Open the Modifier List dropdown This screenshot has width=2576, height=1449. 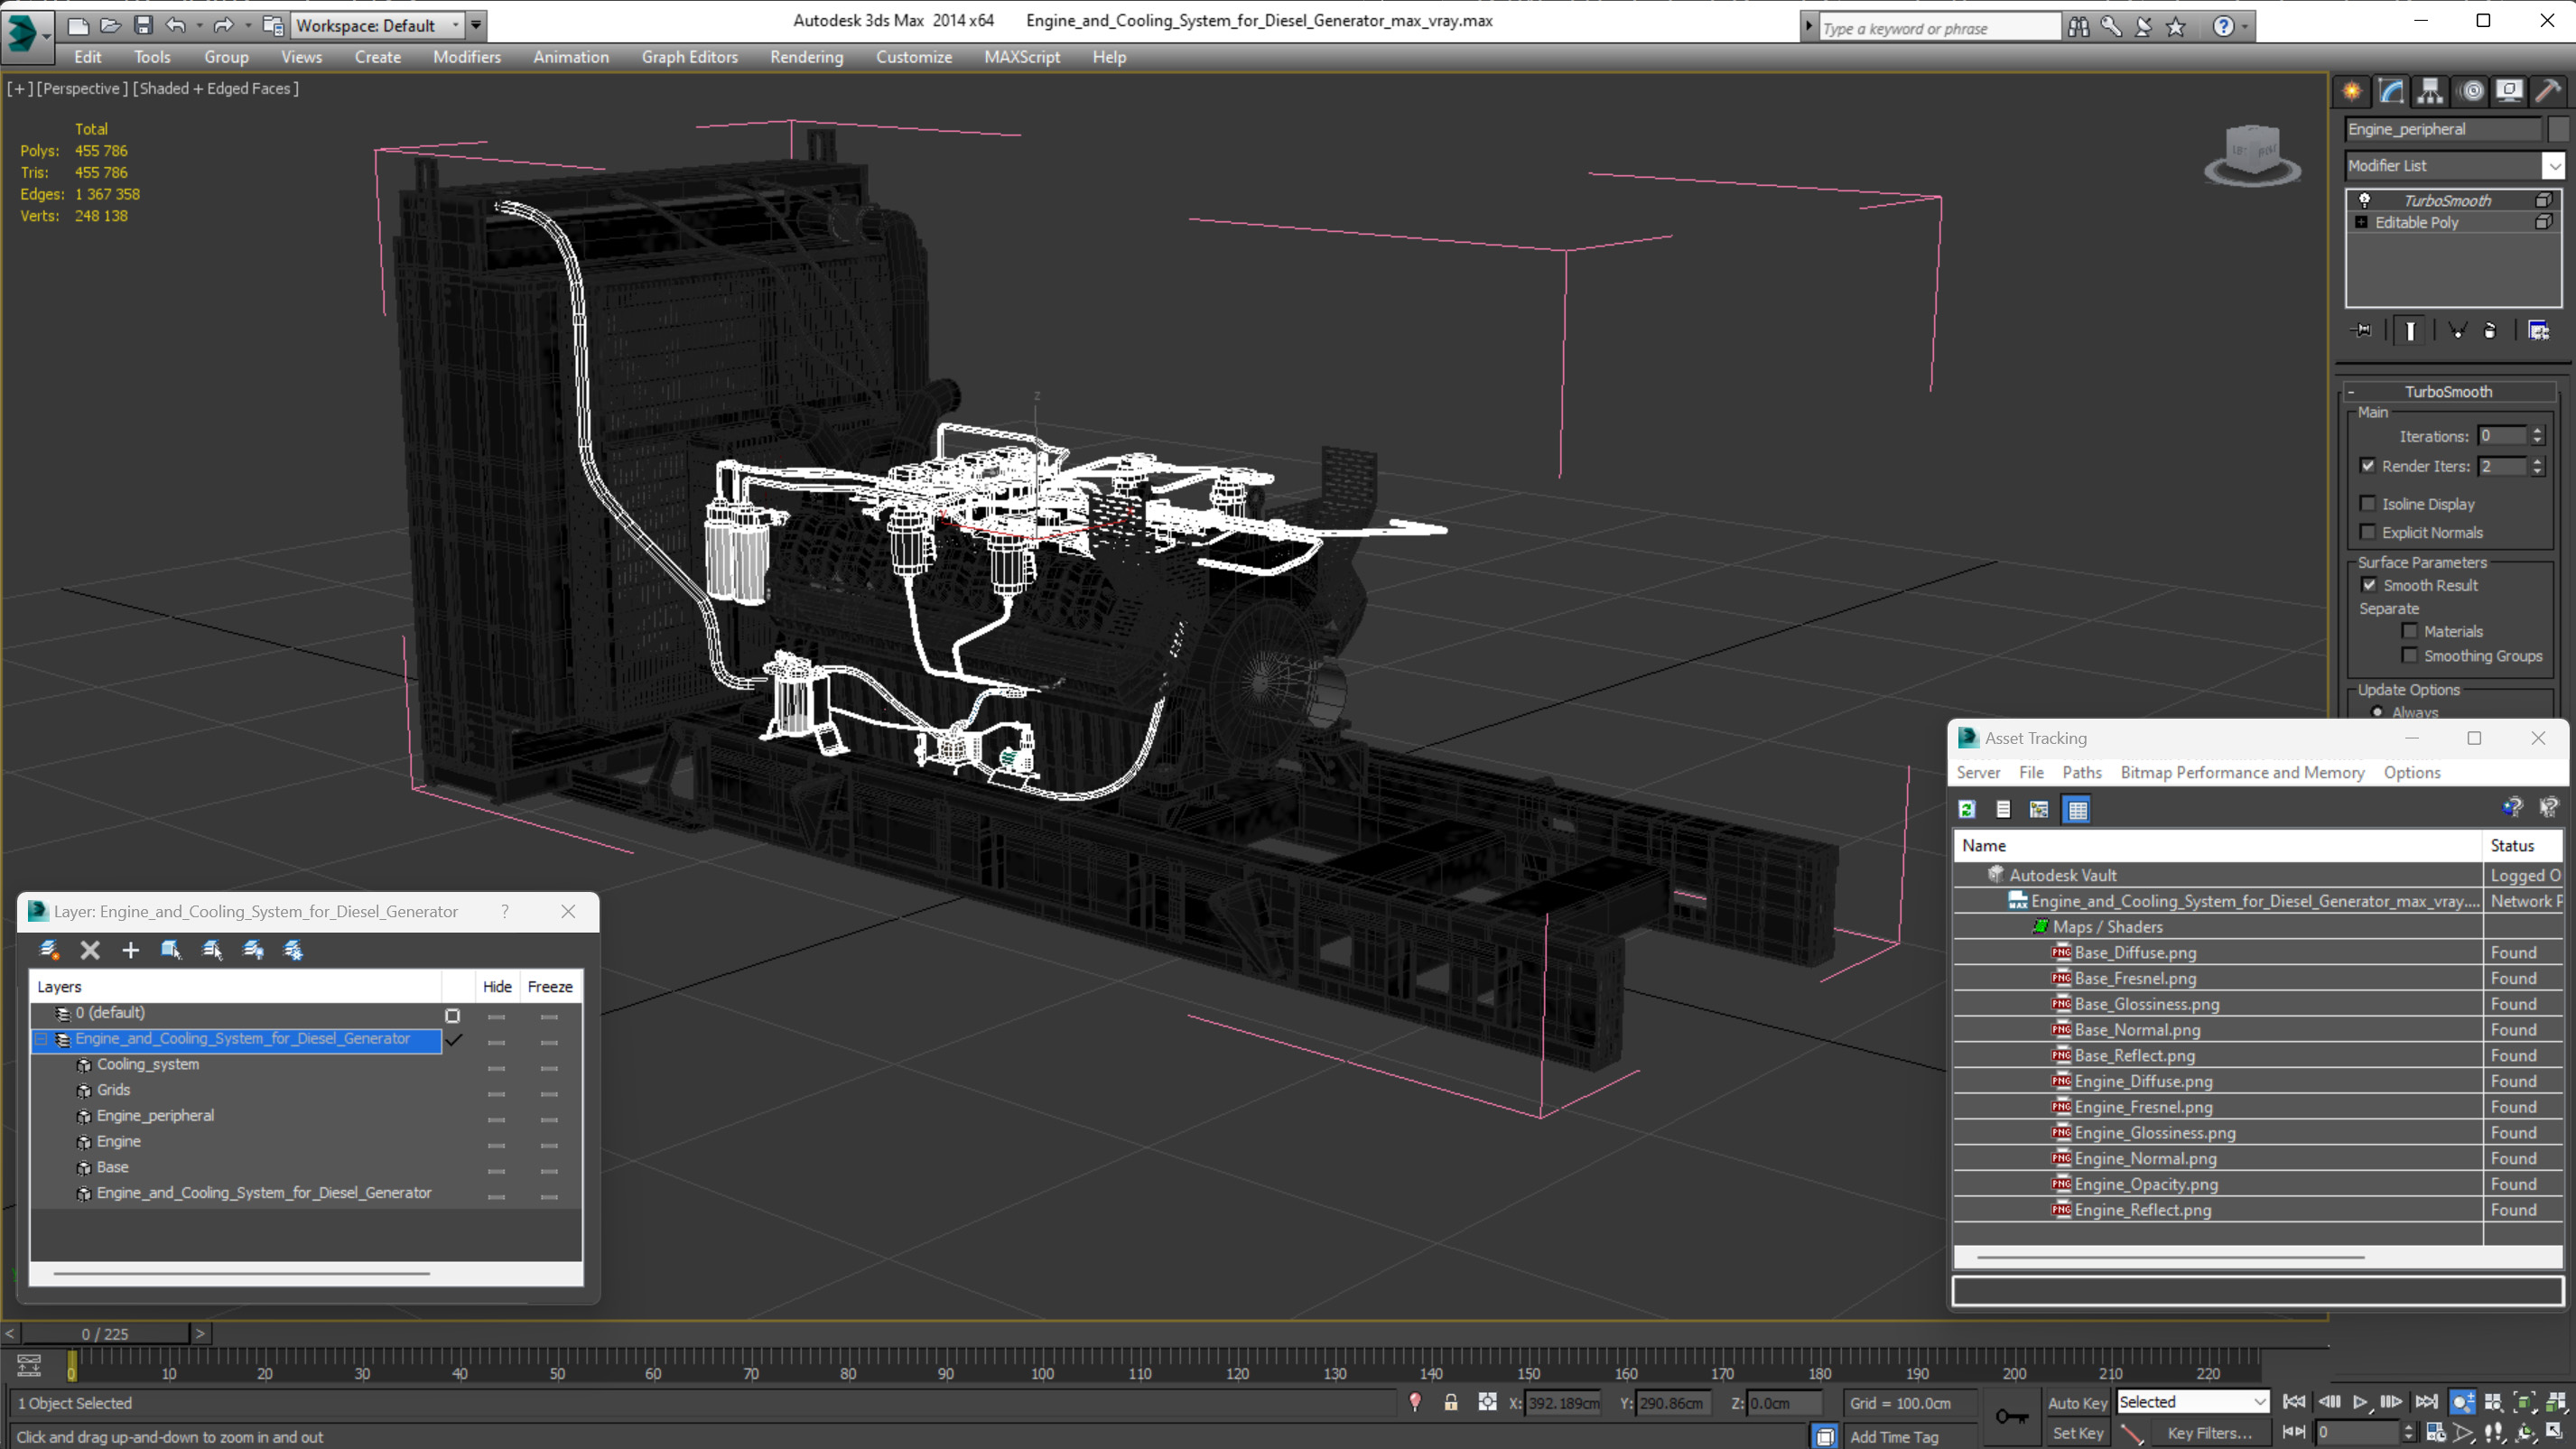pyautogui.click(x=2554, y=166)
